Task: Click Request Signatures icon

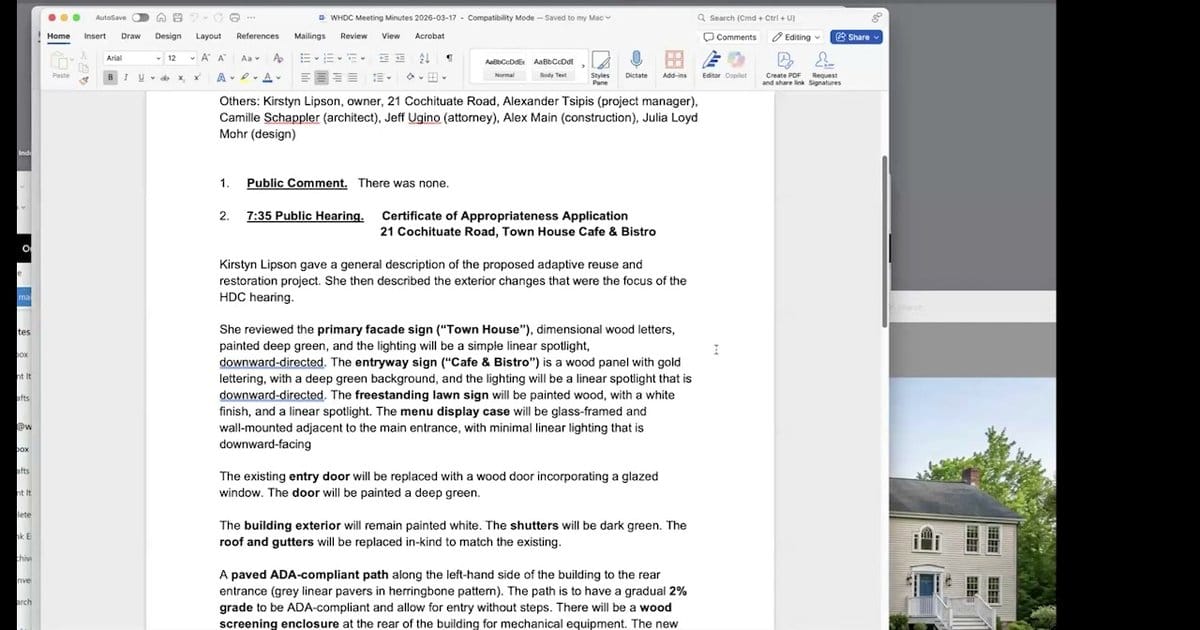Action: [825, 66]
